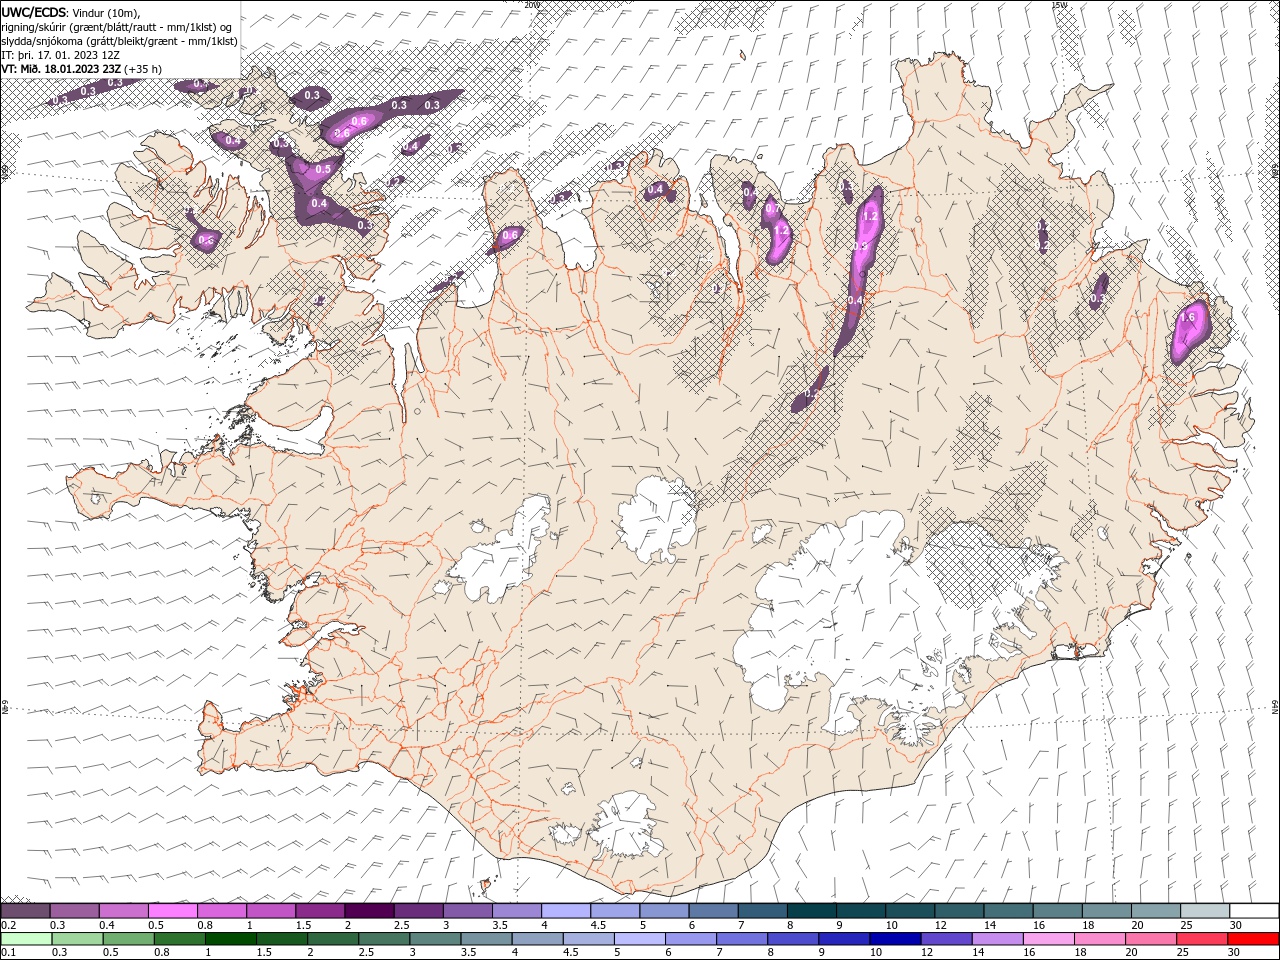Screen dimensions: 1280x960
Task: Click the palest green 0.1–0.3 lower legend swatch
Action: [26, 939]
